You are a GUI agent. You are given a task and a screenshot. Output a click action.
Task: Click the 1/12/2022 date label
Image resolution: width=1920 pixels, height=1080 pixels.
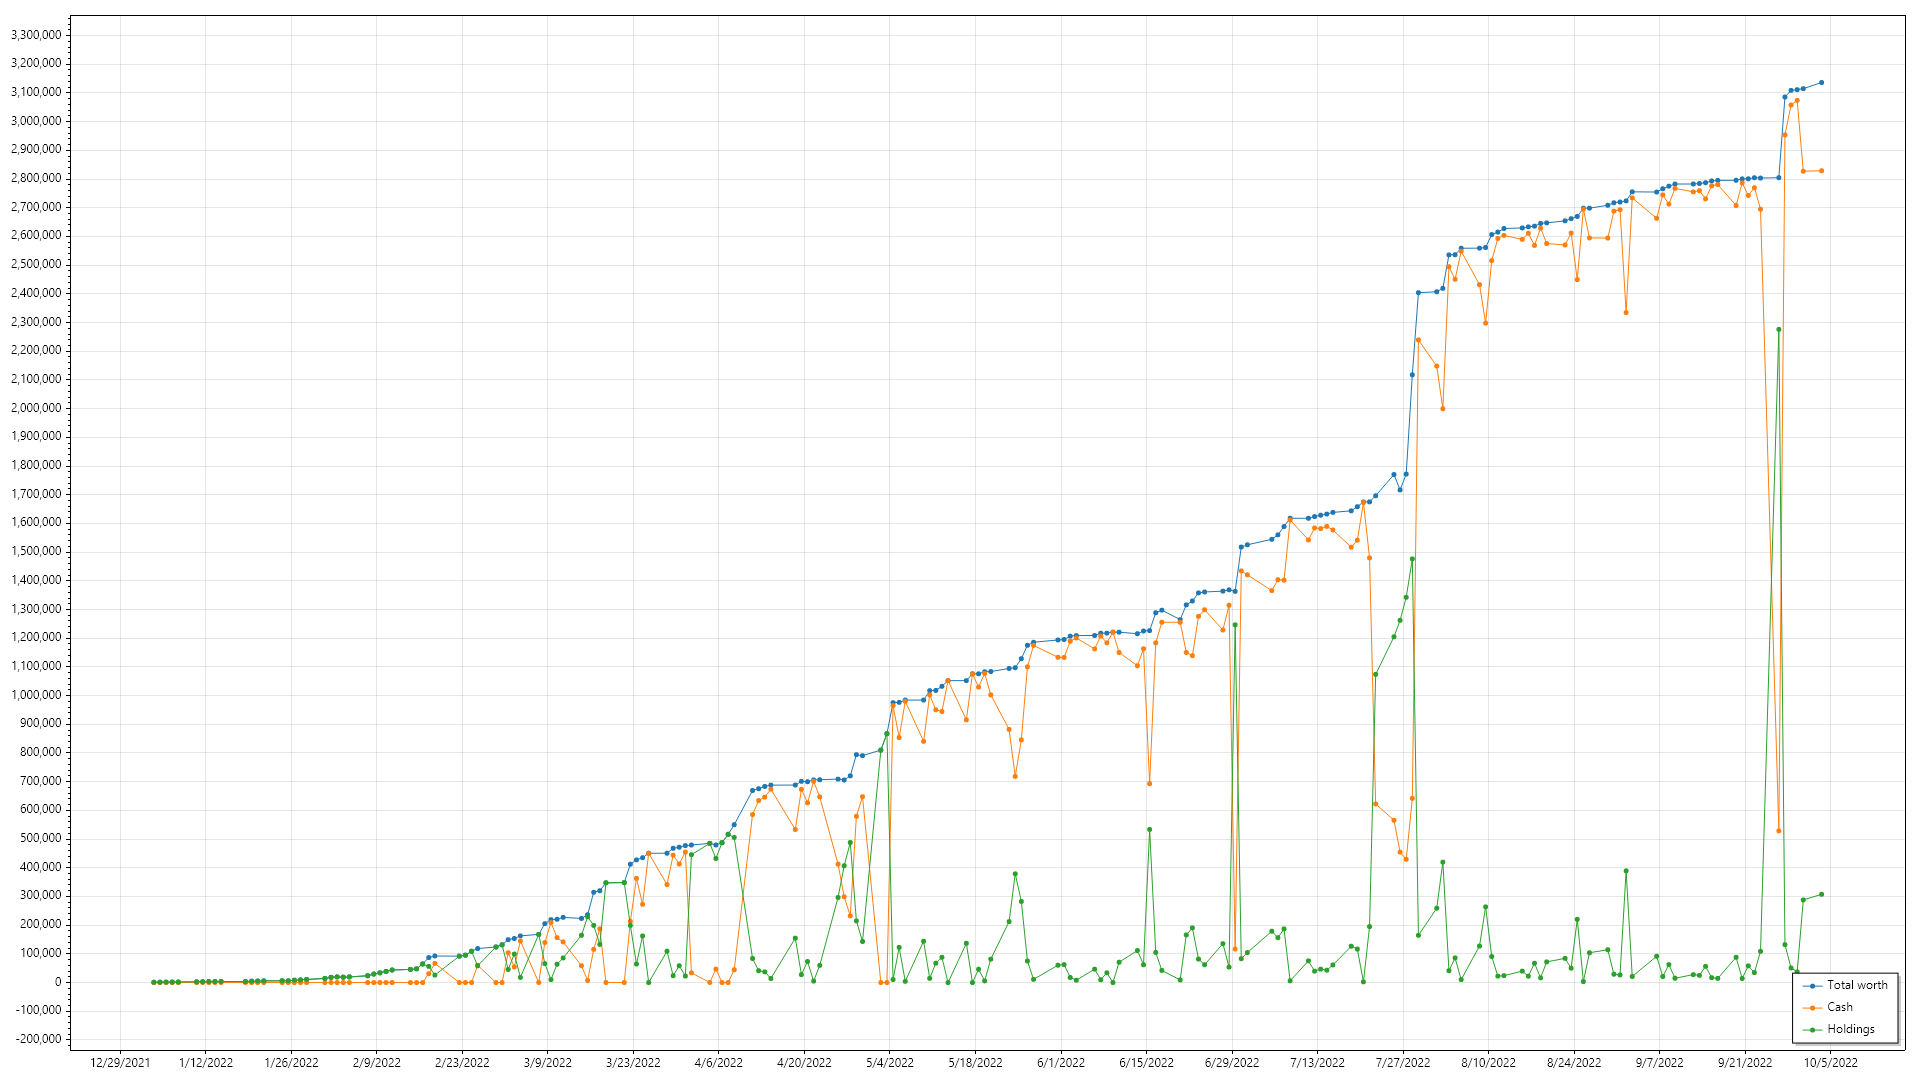(x=206, y=1063)
